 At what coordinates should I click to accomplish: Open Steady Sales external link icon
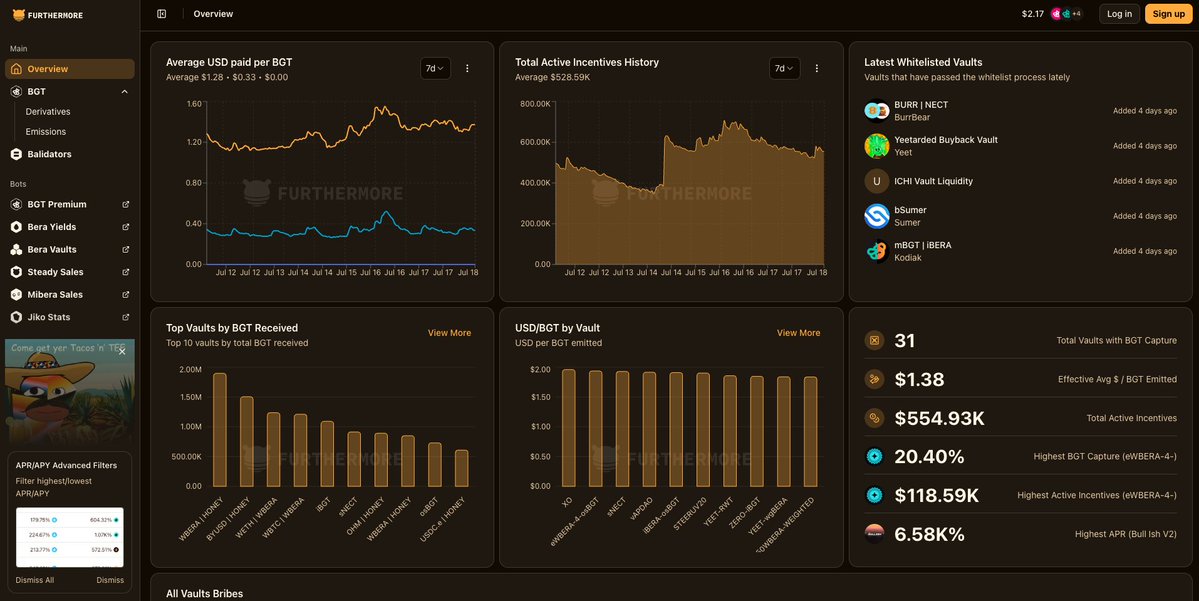point(125,271)
